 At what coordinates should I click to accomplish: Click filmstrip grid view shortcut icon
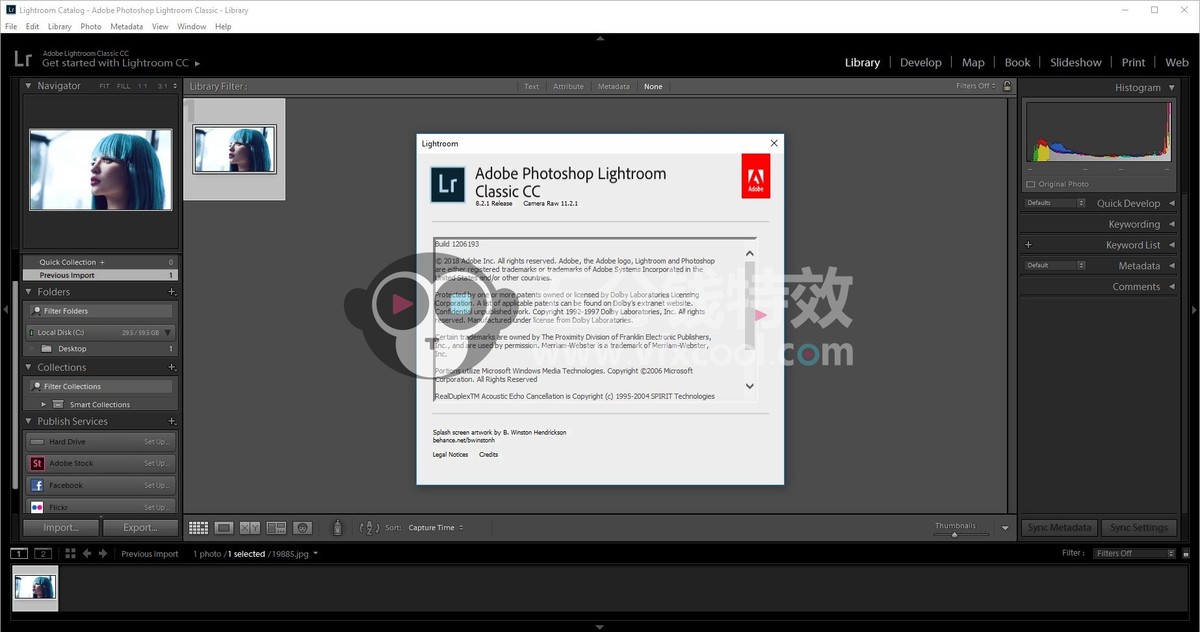[70, 553]
